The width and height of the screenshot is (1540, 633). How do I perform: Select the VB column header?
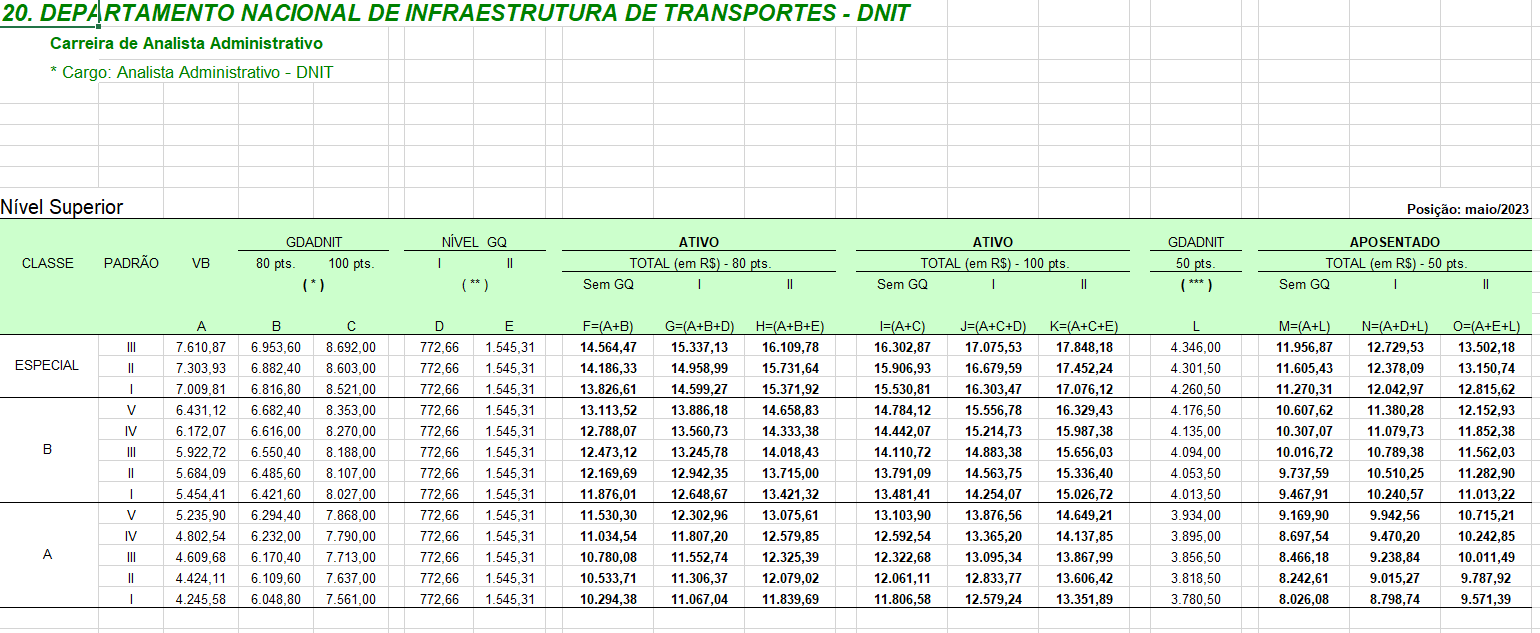pos(201,263)
